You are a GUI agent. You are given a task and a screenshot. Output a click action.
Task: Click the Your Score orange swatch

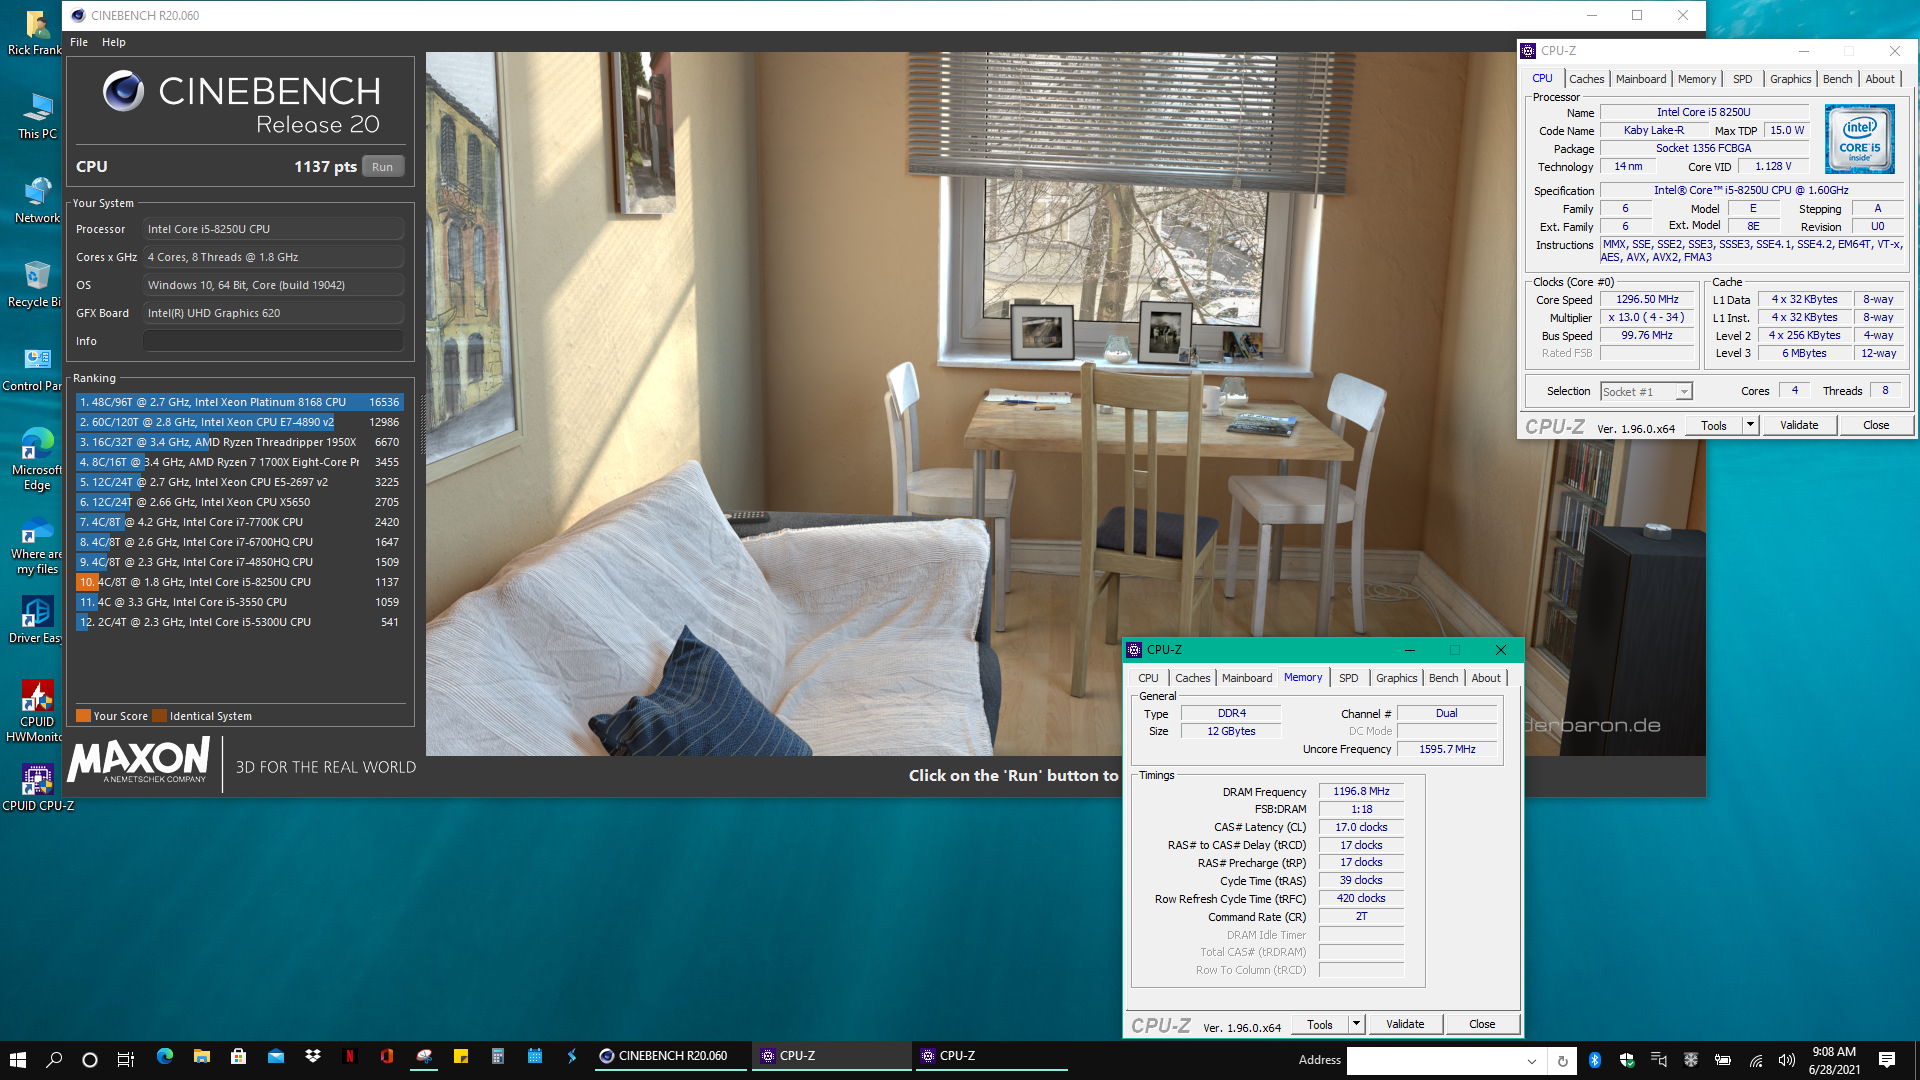[x=84, y=716]
